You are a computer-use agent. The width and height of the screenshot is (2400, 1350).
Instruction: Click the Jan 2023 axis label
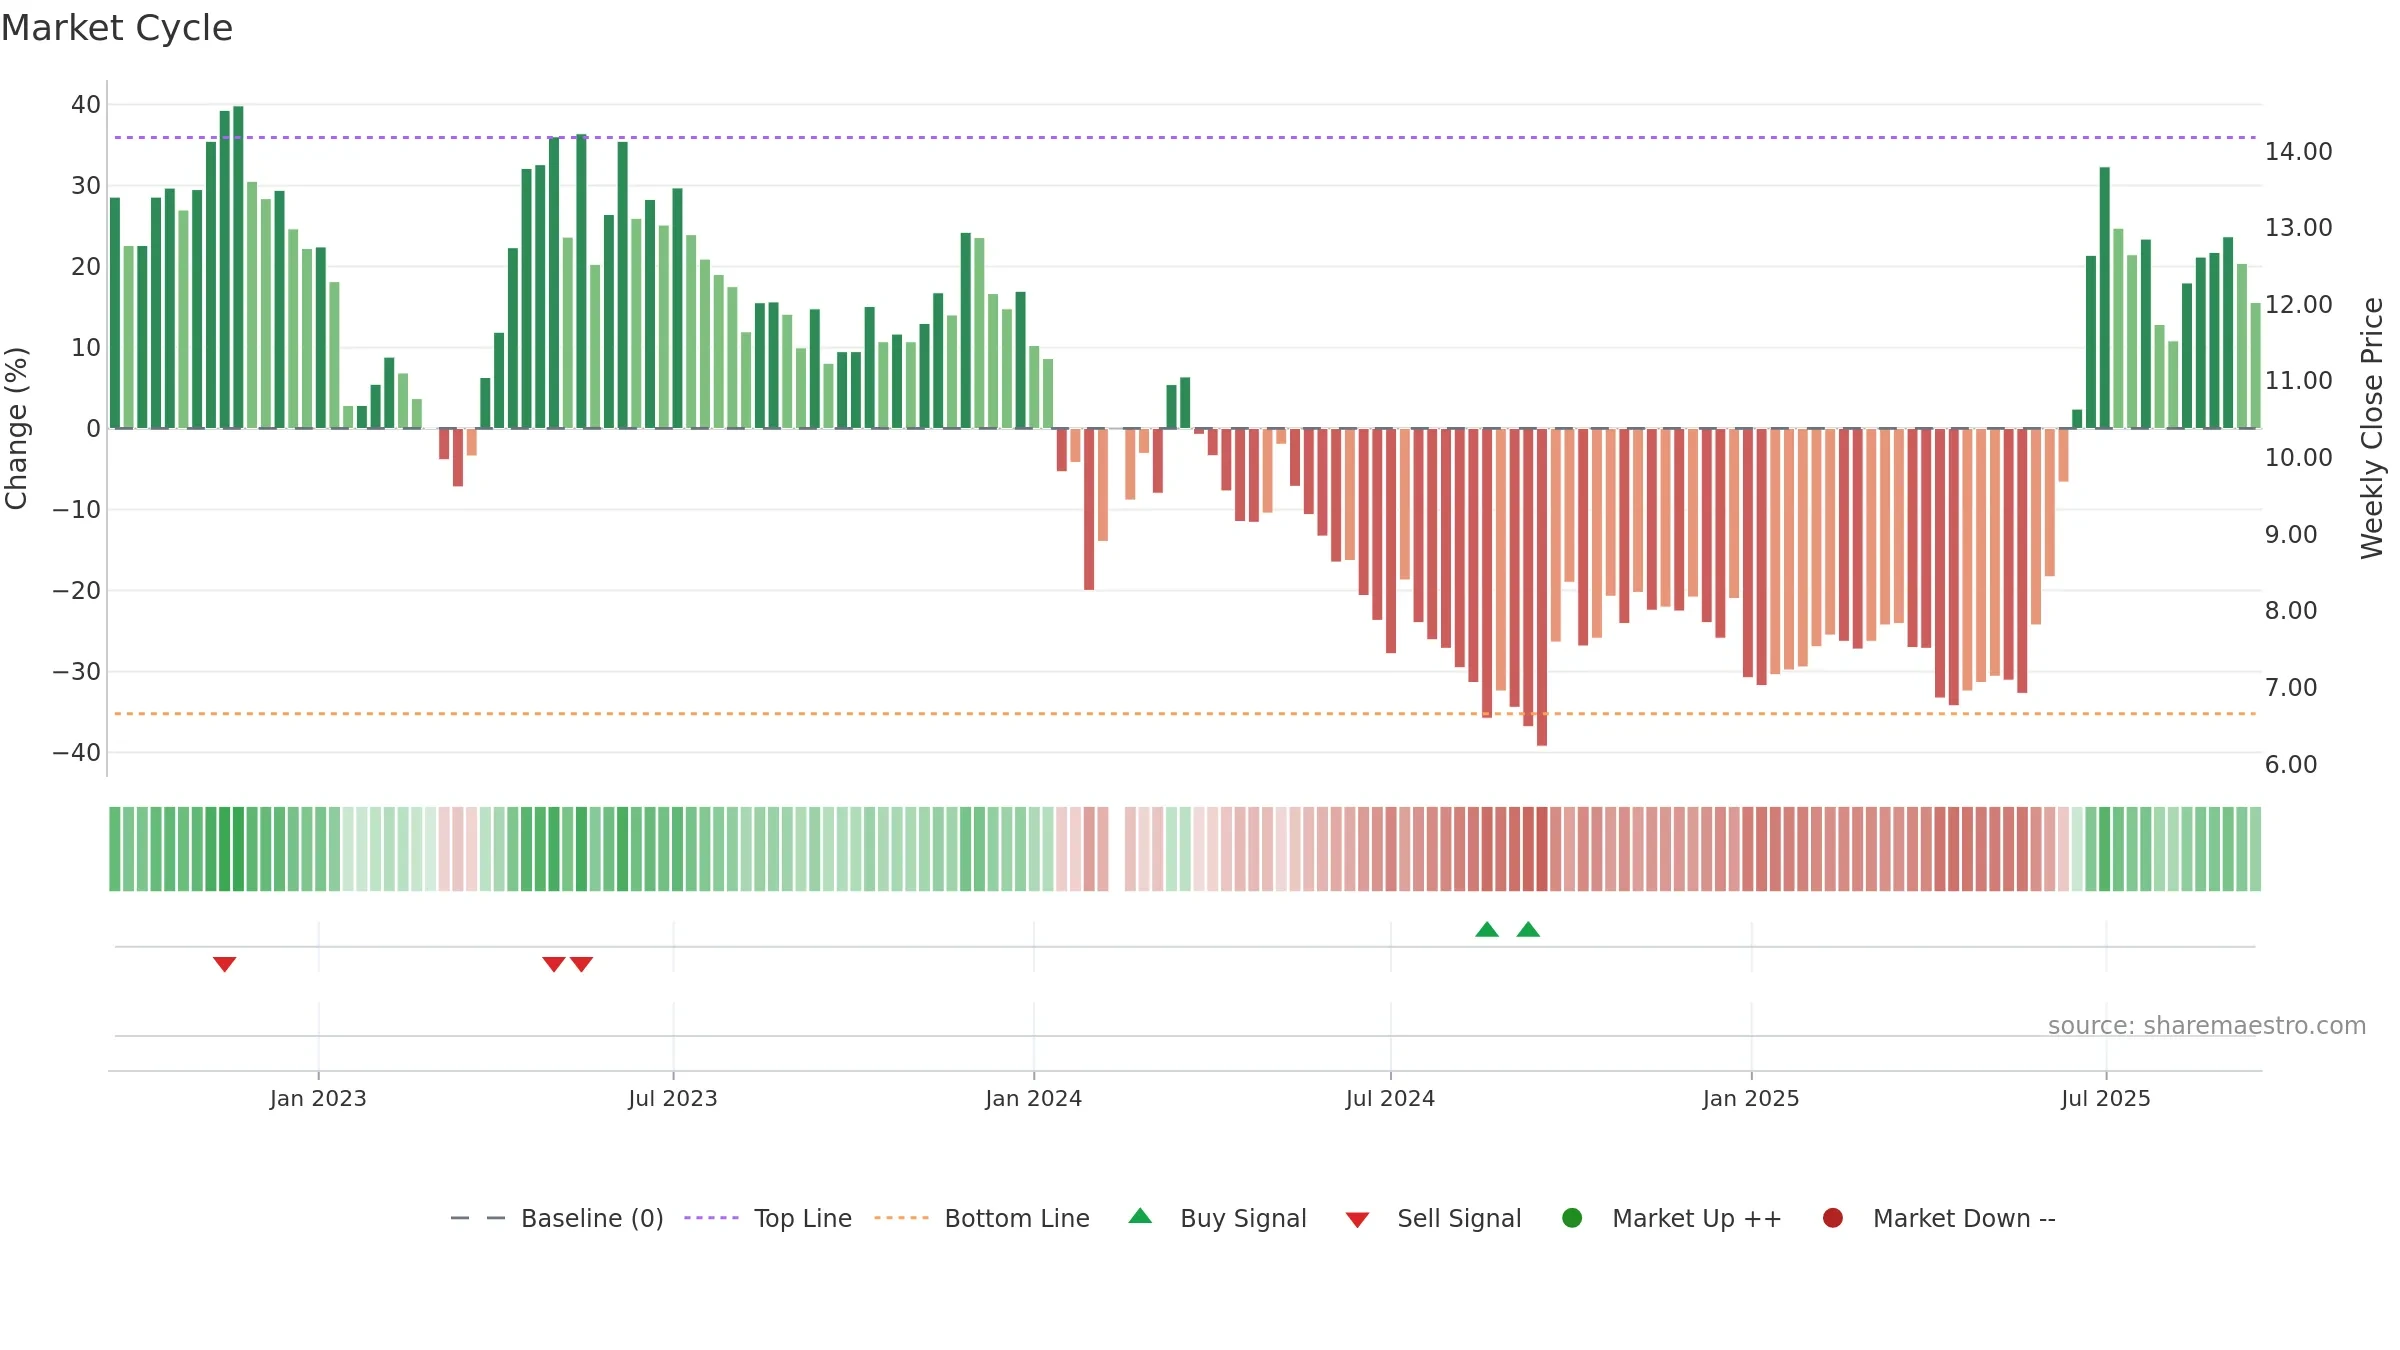pyautogui.click(x=318, y=1099)
